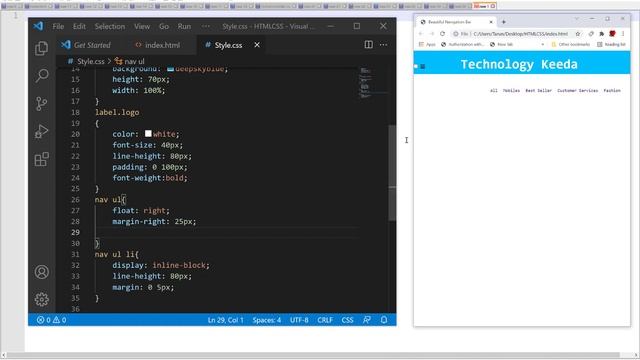Open the Extensions view
This screenshot has width=640, height=360.
41,159
